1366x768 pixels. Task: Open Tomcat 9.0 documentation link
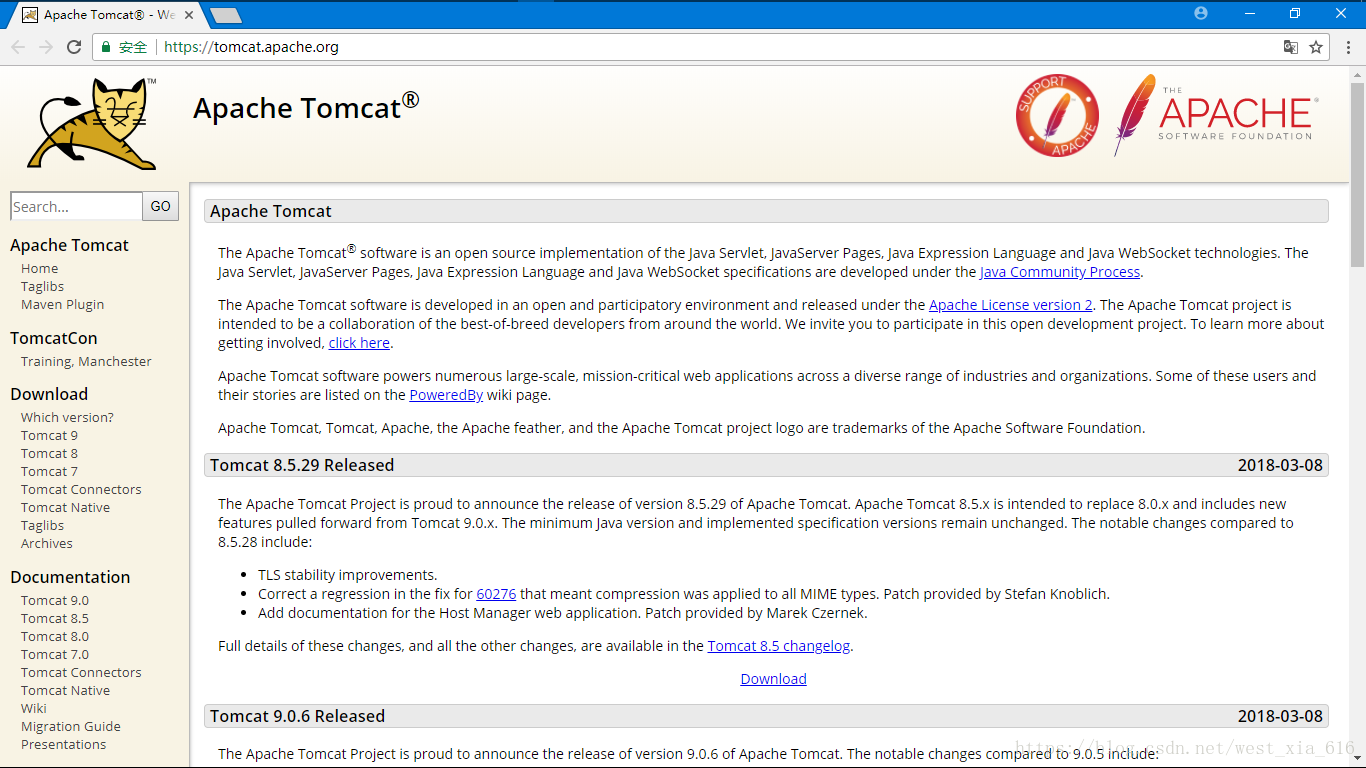[x=55, y=600]
